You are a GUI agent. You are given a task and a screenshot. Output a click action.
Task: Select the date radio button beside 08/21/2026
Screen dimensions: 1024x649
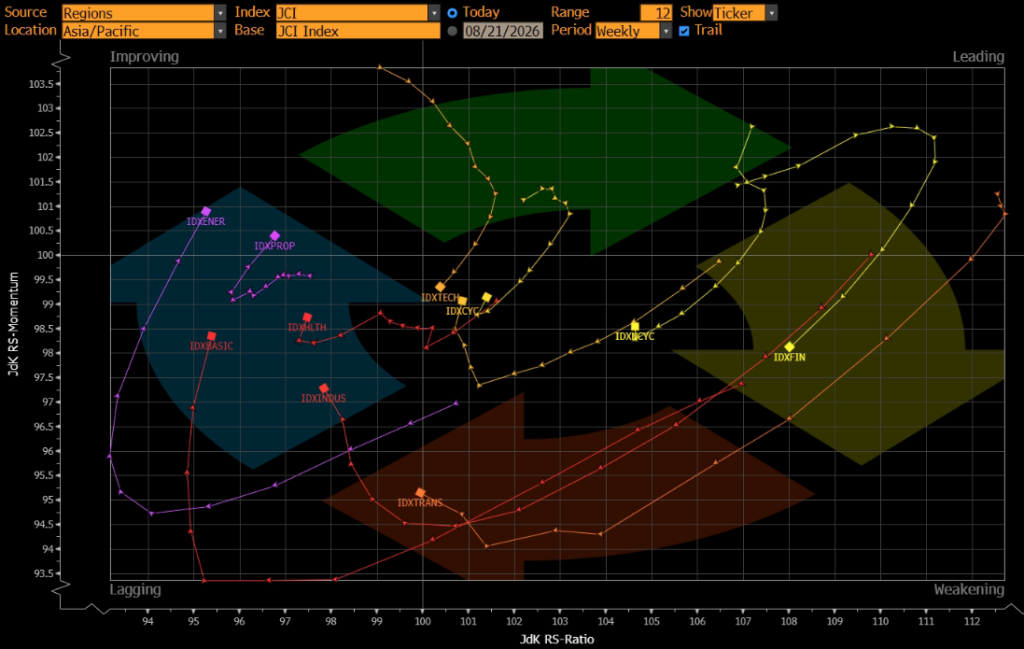[x=452, y=31]
